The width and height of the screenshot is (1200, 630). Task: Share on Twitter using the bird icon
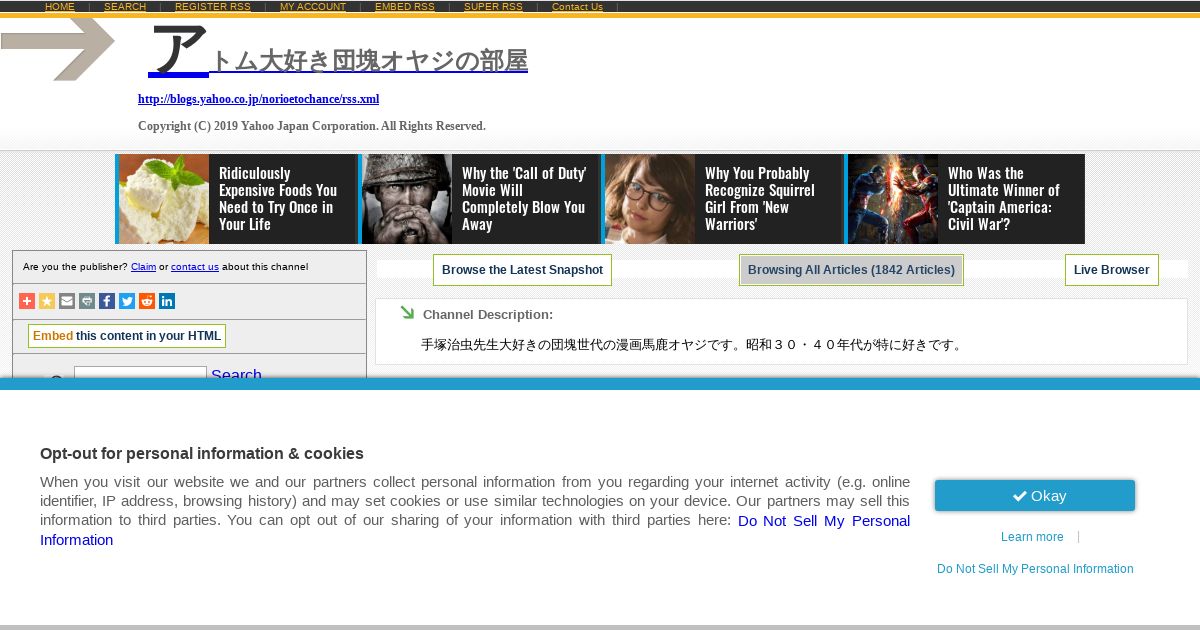click(x=127, y=301)
